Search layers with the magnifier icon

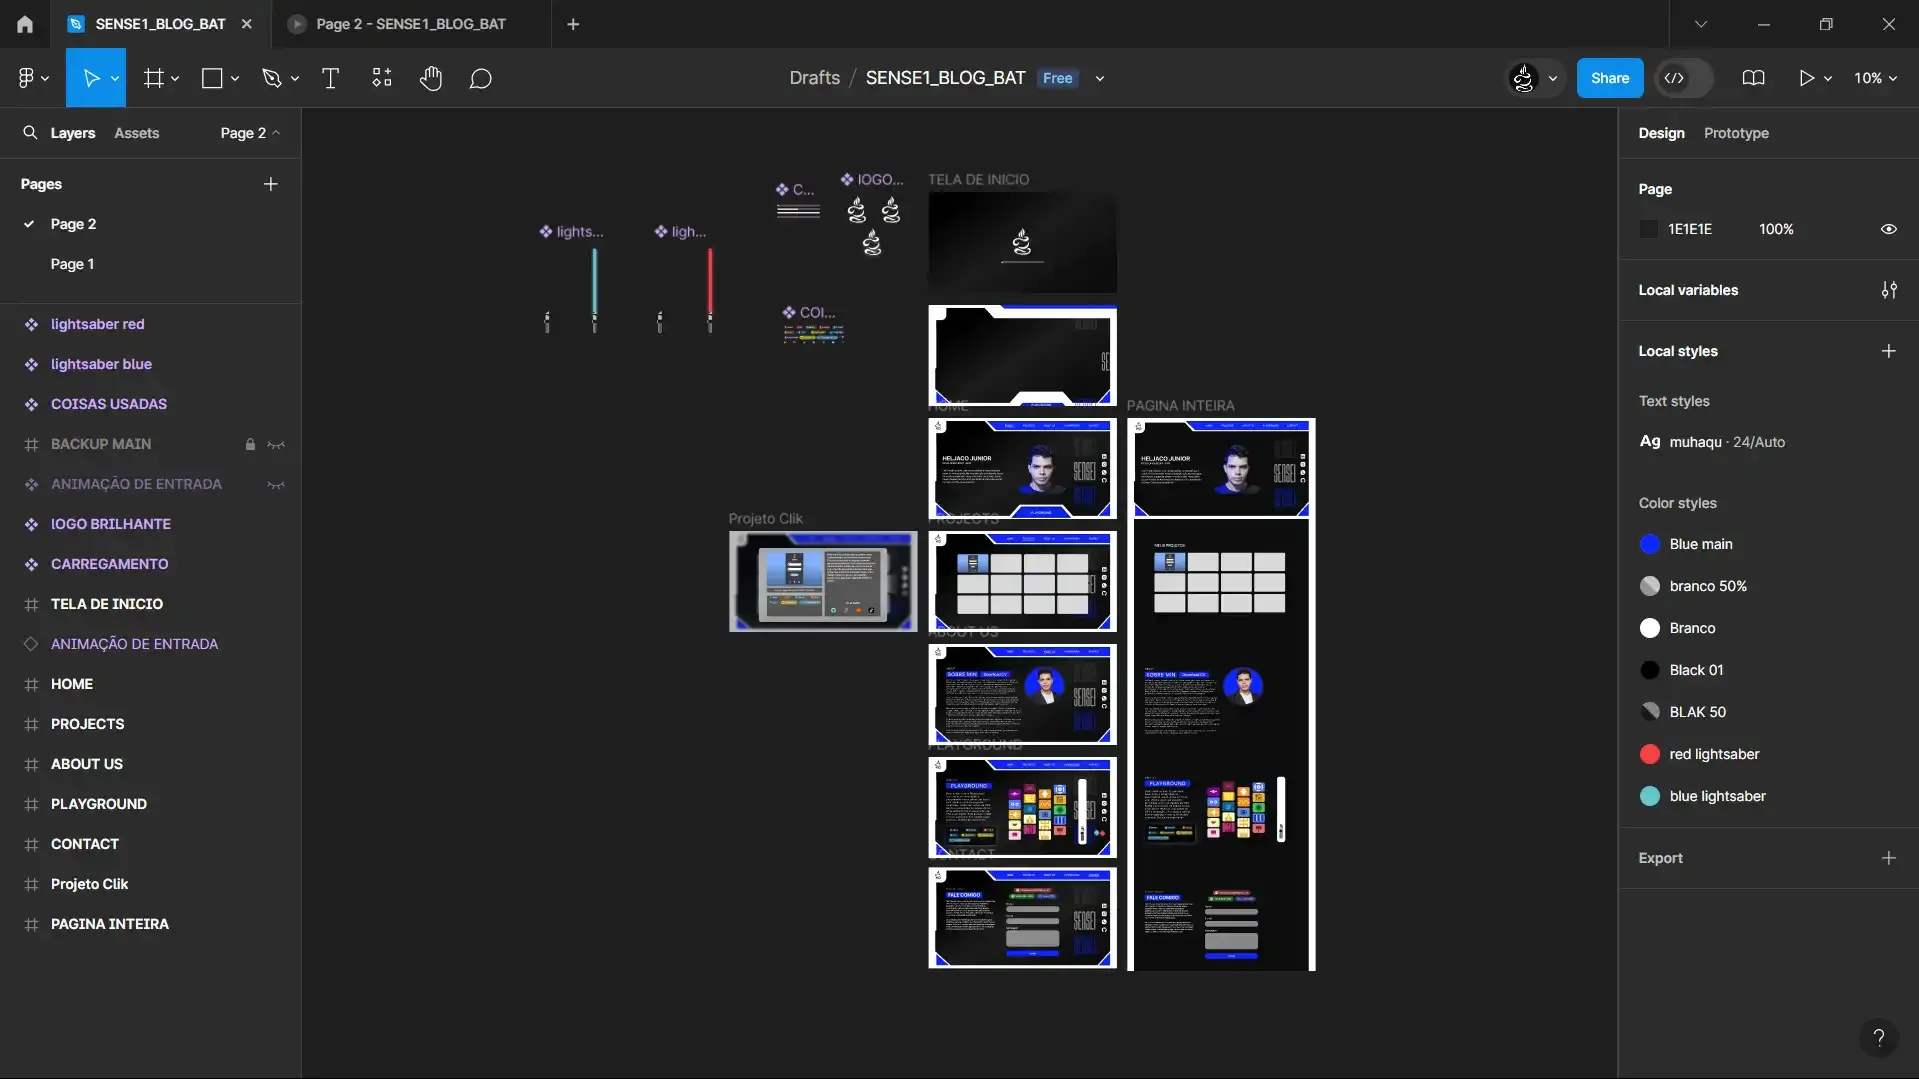30,132
